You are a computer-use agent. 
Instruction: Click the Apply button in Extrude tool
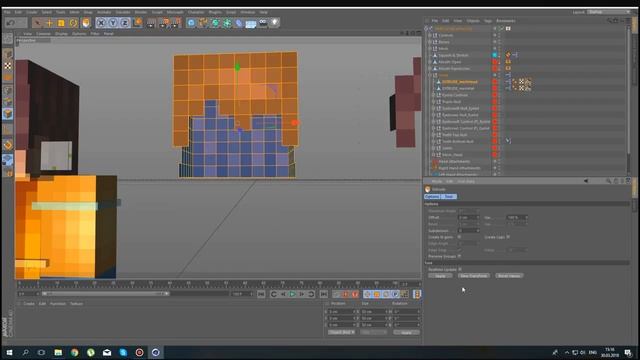tap(440, 276)
